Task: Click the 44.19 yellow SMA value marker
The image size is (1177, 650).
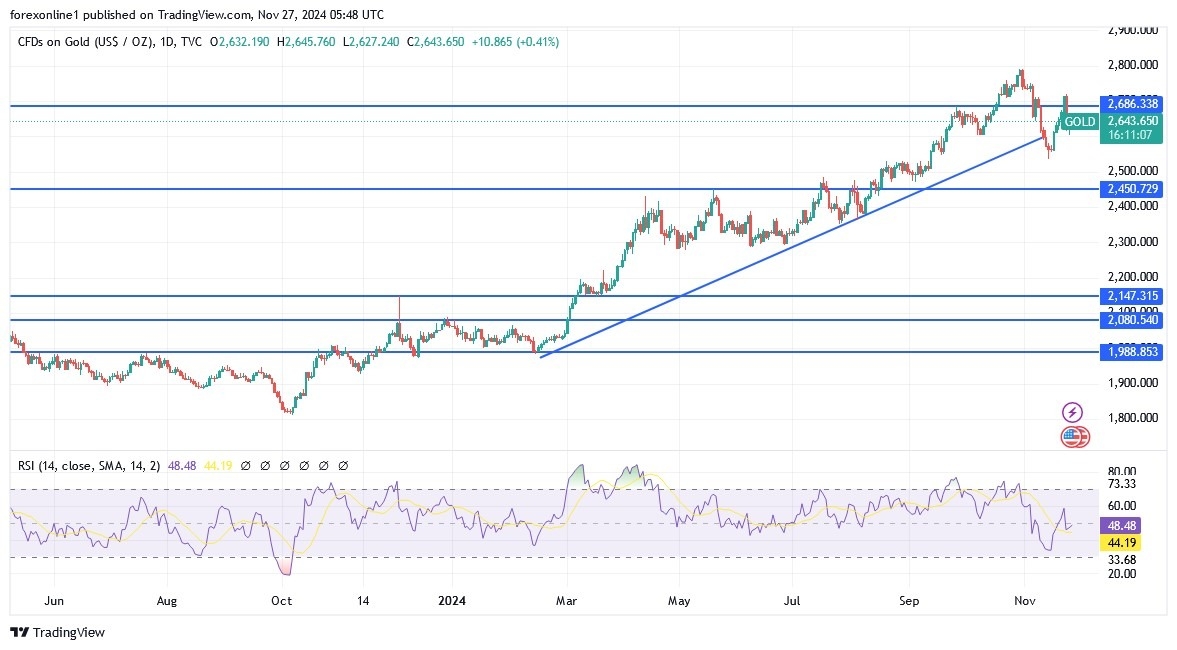Action: [1119, 541]
